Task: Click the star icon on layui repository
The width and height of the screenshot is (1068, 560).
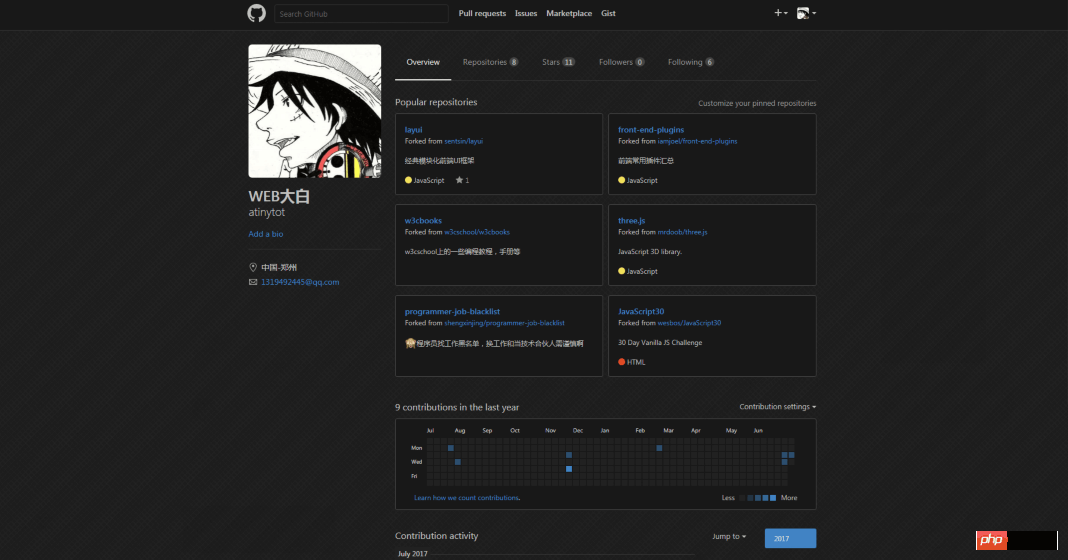Action: pos(459,180)
